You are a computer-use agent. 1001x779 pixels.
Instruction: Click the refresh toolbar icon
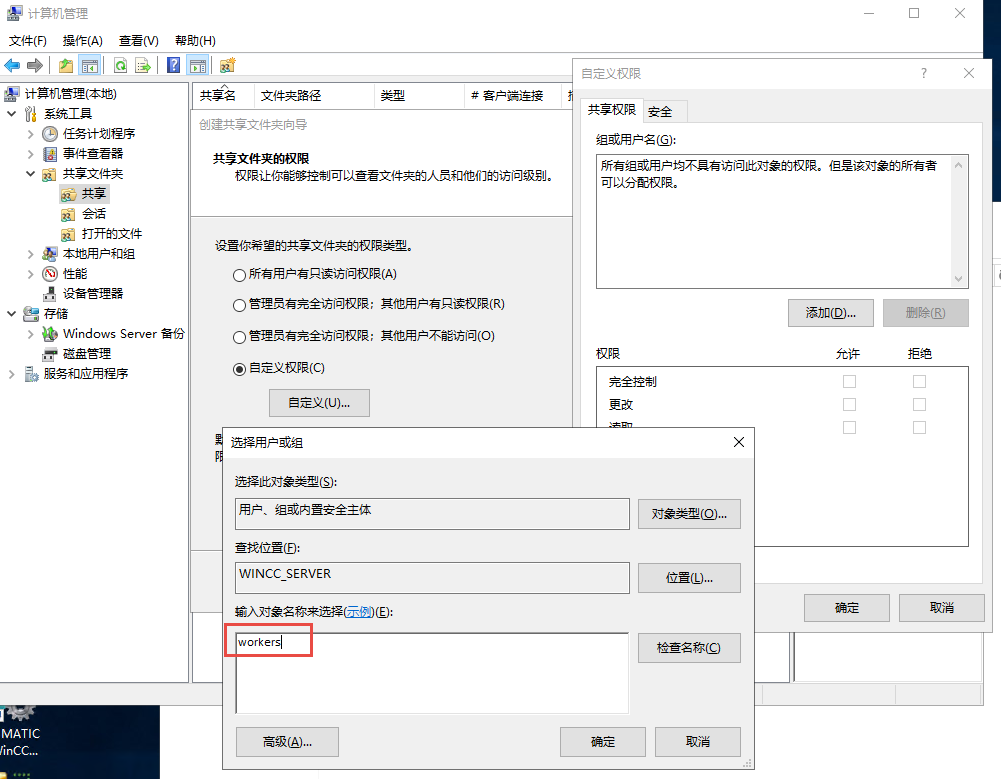[x=119, y=65]
